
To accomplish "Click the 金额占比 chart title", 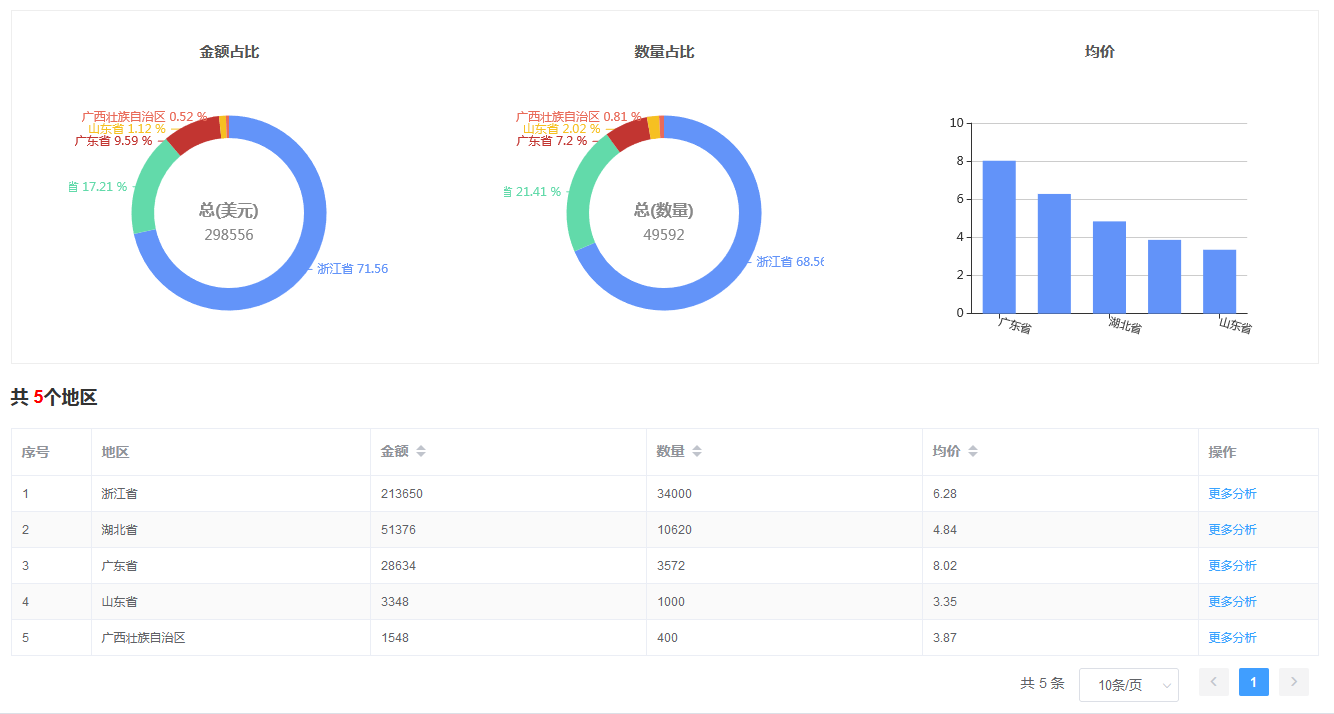I will pyautogui.click(x=229, y=52).
